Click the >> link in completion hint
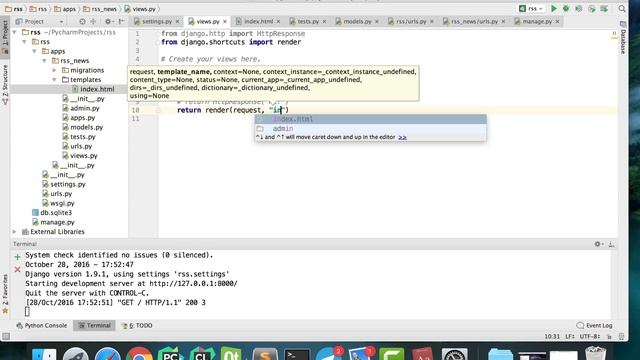The height and width of the screenshot is (360, 640). 402,137
